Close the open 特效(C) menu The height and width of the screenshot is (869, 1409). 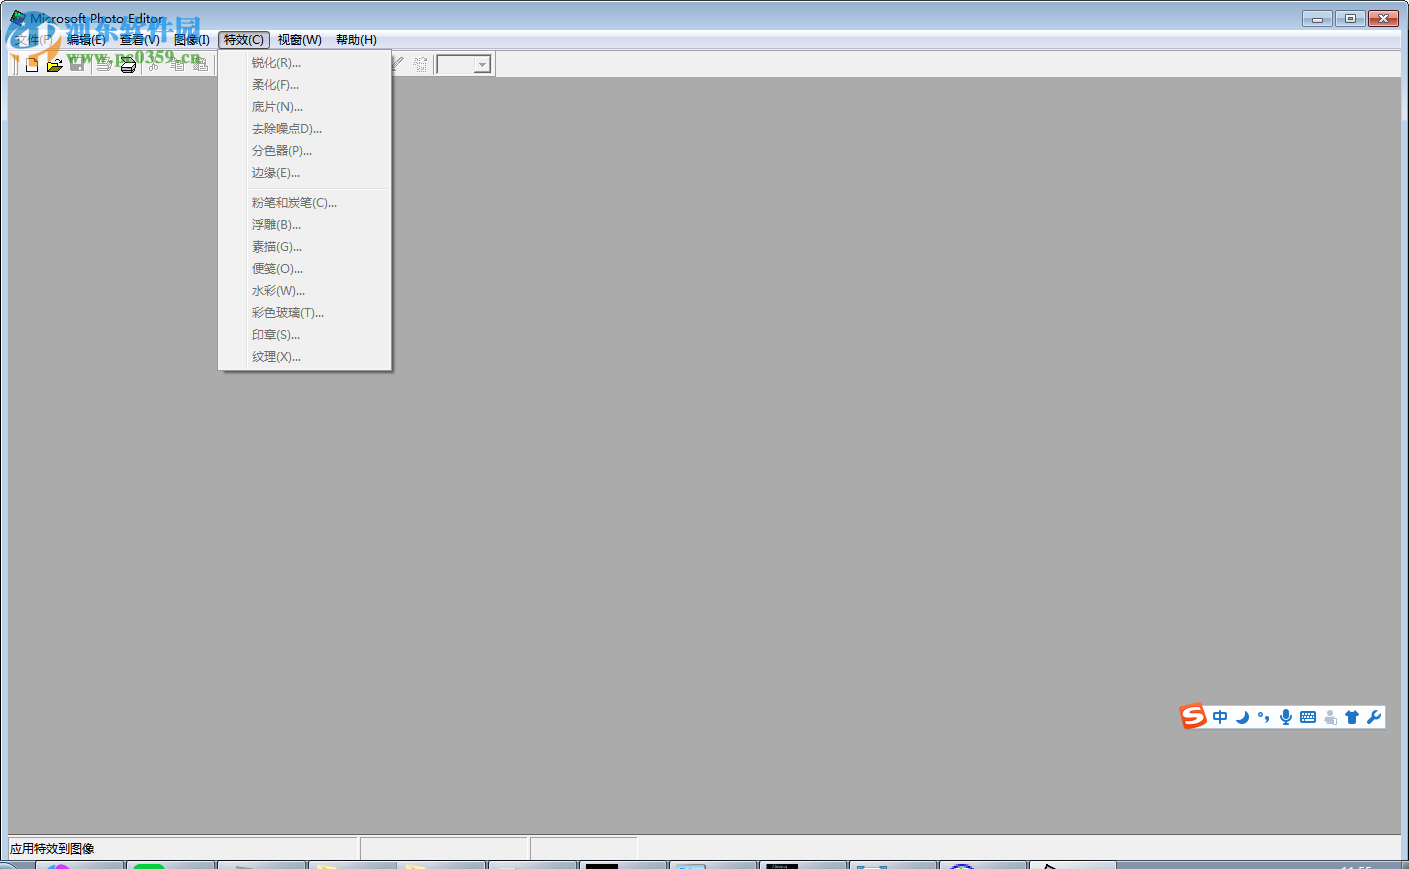click(x=244, y=40)
